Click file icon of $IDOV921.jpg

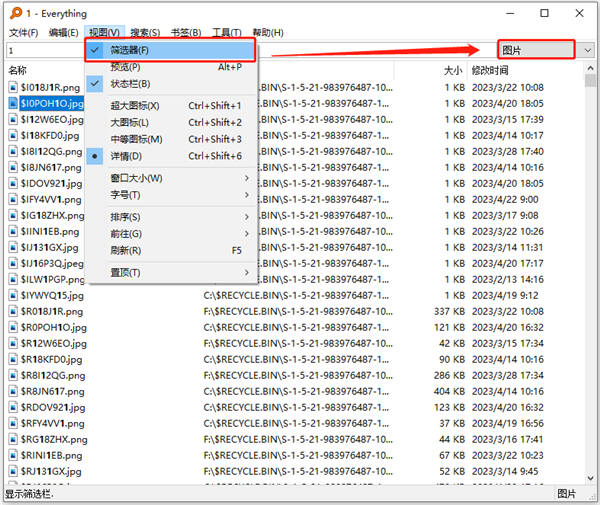pyautogui.click(x=13, y=184)
